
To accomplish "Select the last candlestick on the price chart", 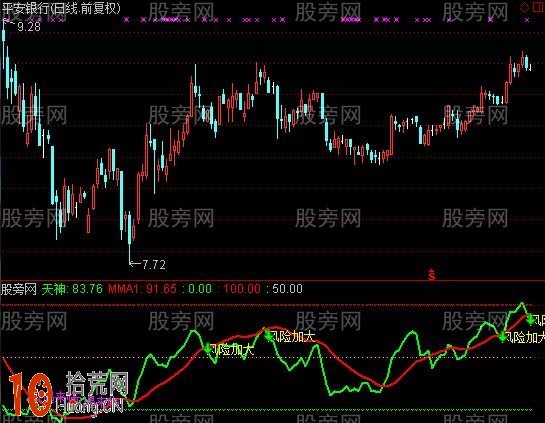I will 530,66.
